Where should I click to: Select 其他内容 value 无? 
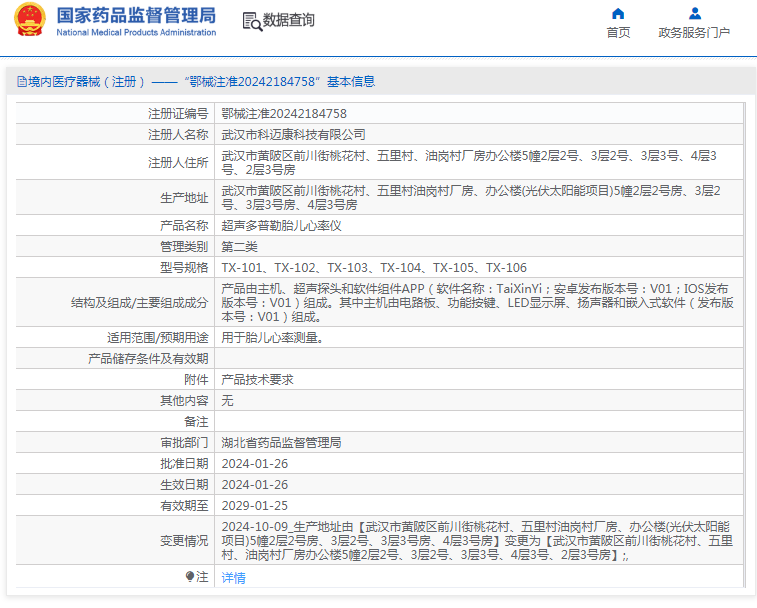[x=227, y=400]
